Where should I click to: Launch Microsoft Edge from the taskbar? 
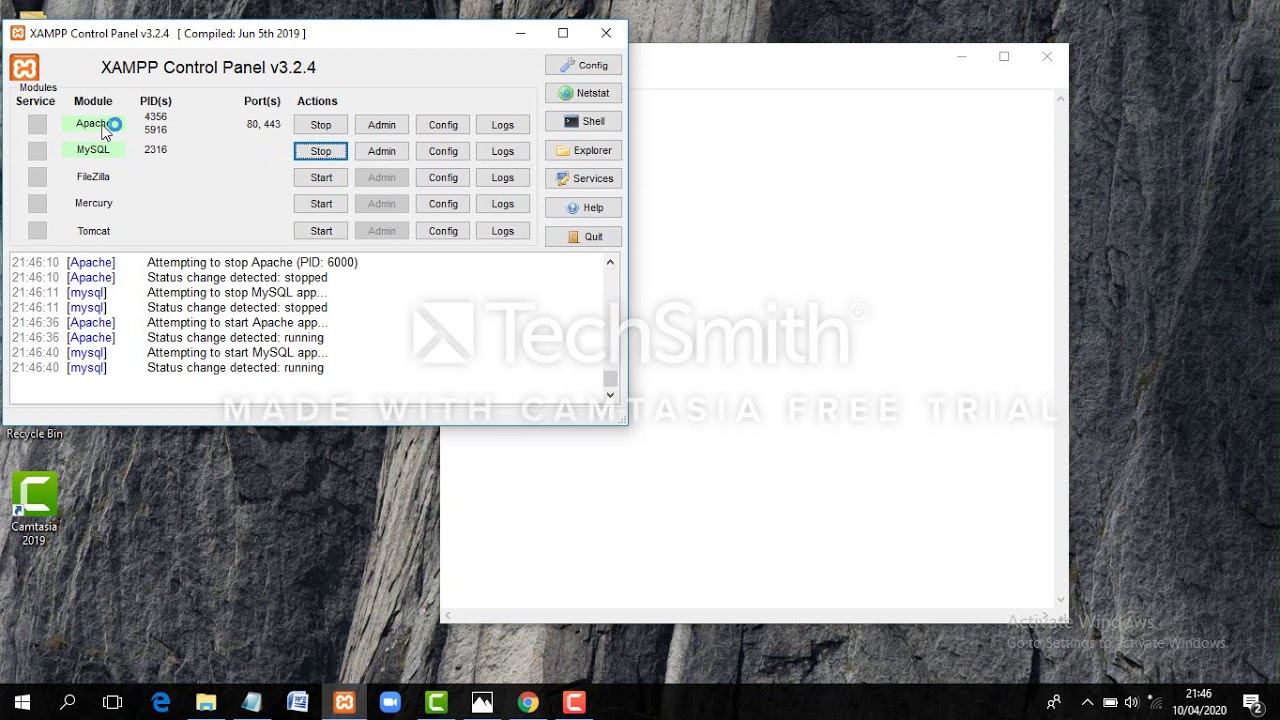(x=160, y=702)
